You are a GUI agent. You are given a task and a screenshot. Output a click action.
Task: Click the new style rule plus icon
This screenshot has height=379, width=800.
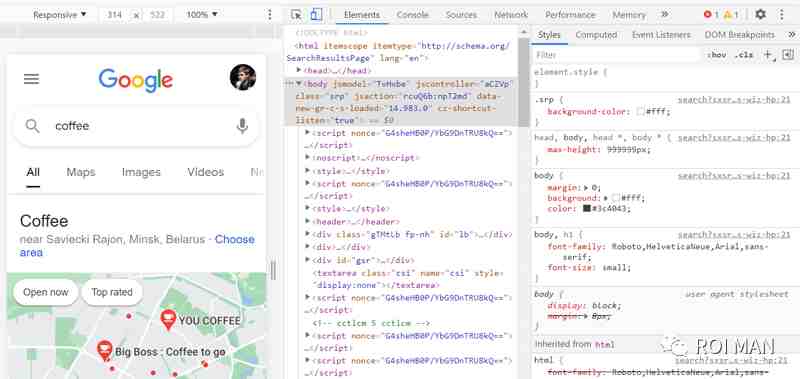(x=769, y=55)
